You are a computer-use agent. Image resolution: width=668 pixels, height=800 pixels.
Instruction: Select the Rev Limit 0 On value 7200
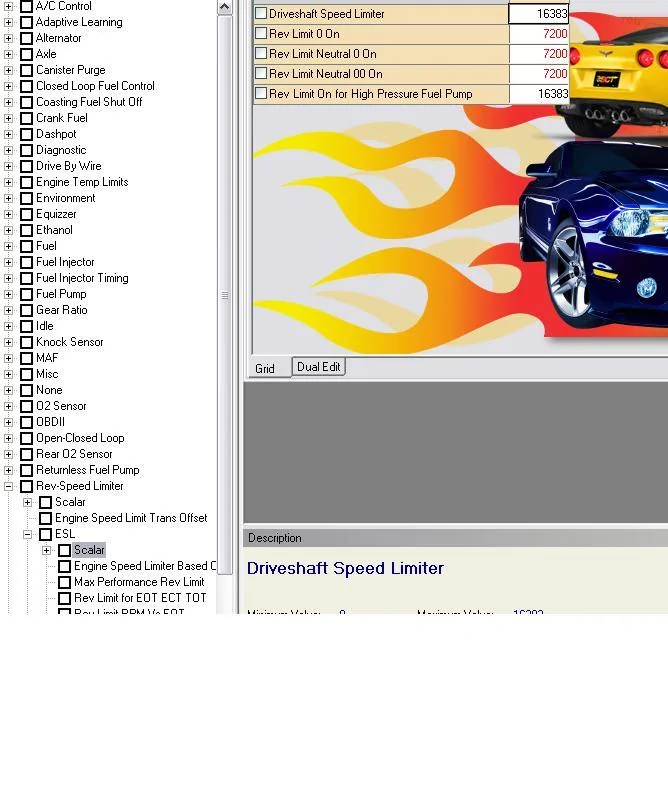(x=539, y=34)
